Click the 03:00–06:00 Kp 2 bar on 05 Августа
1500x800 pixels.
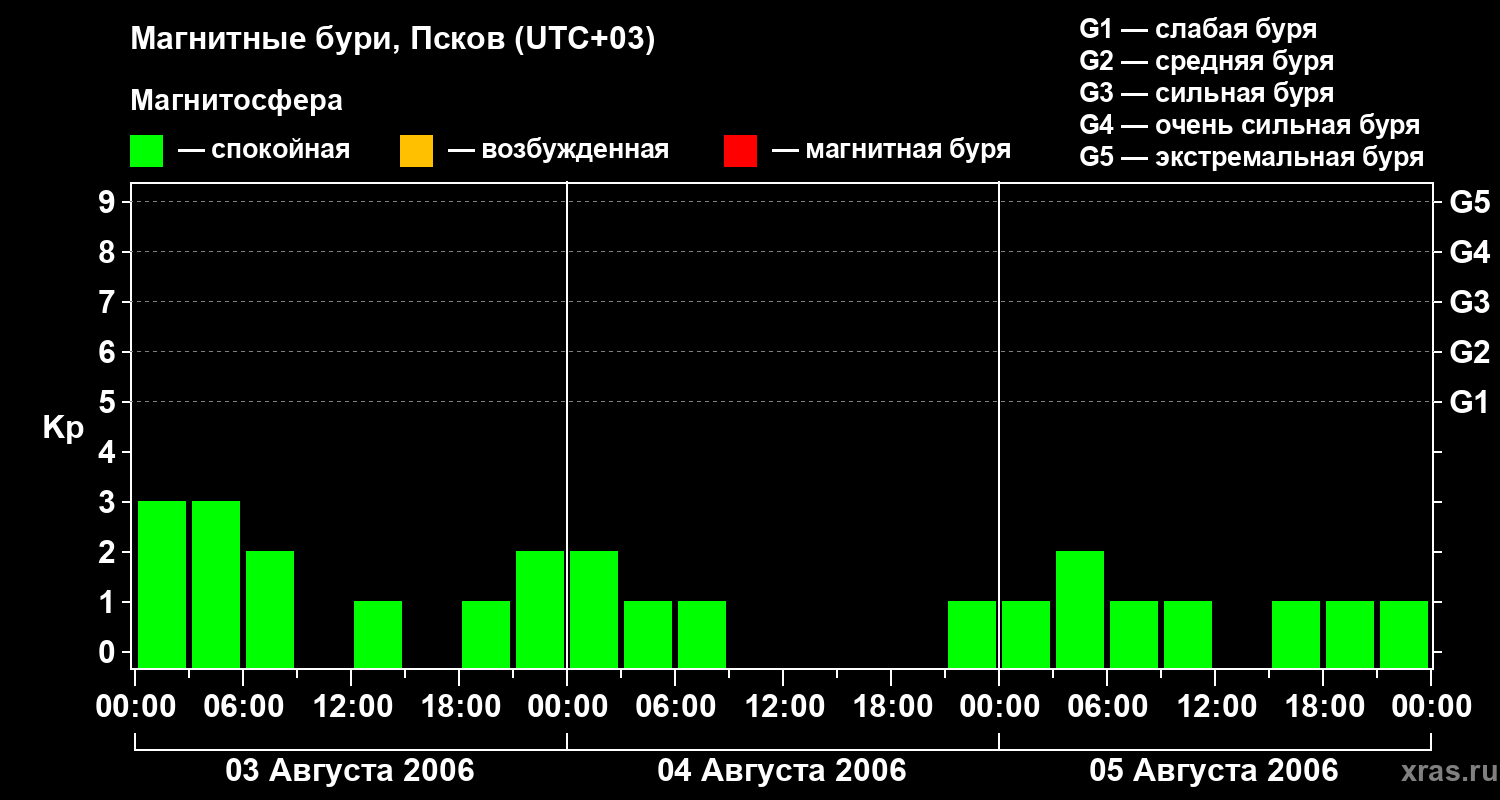(1080, 609)
